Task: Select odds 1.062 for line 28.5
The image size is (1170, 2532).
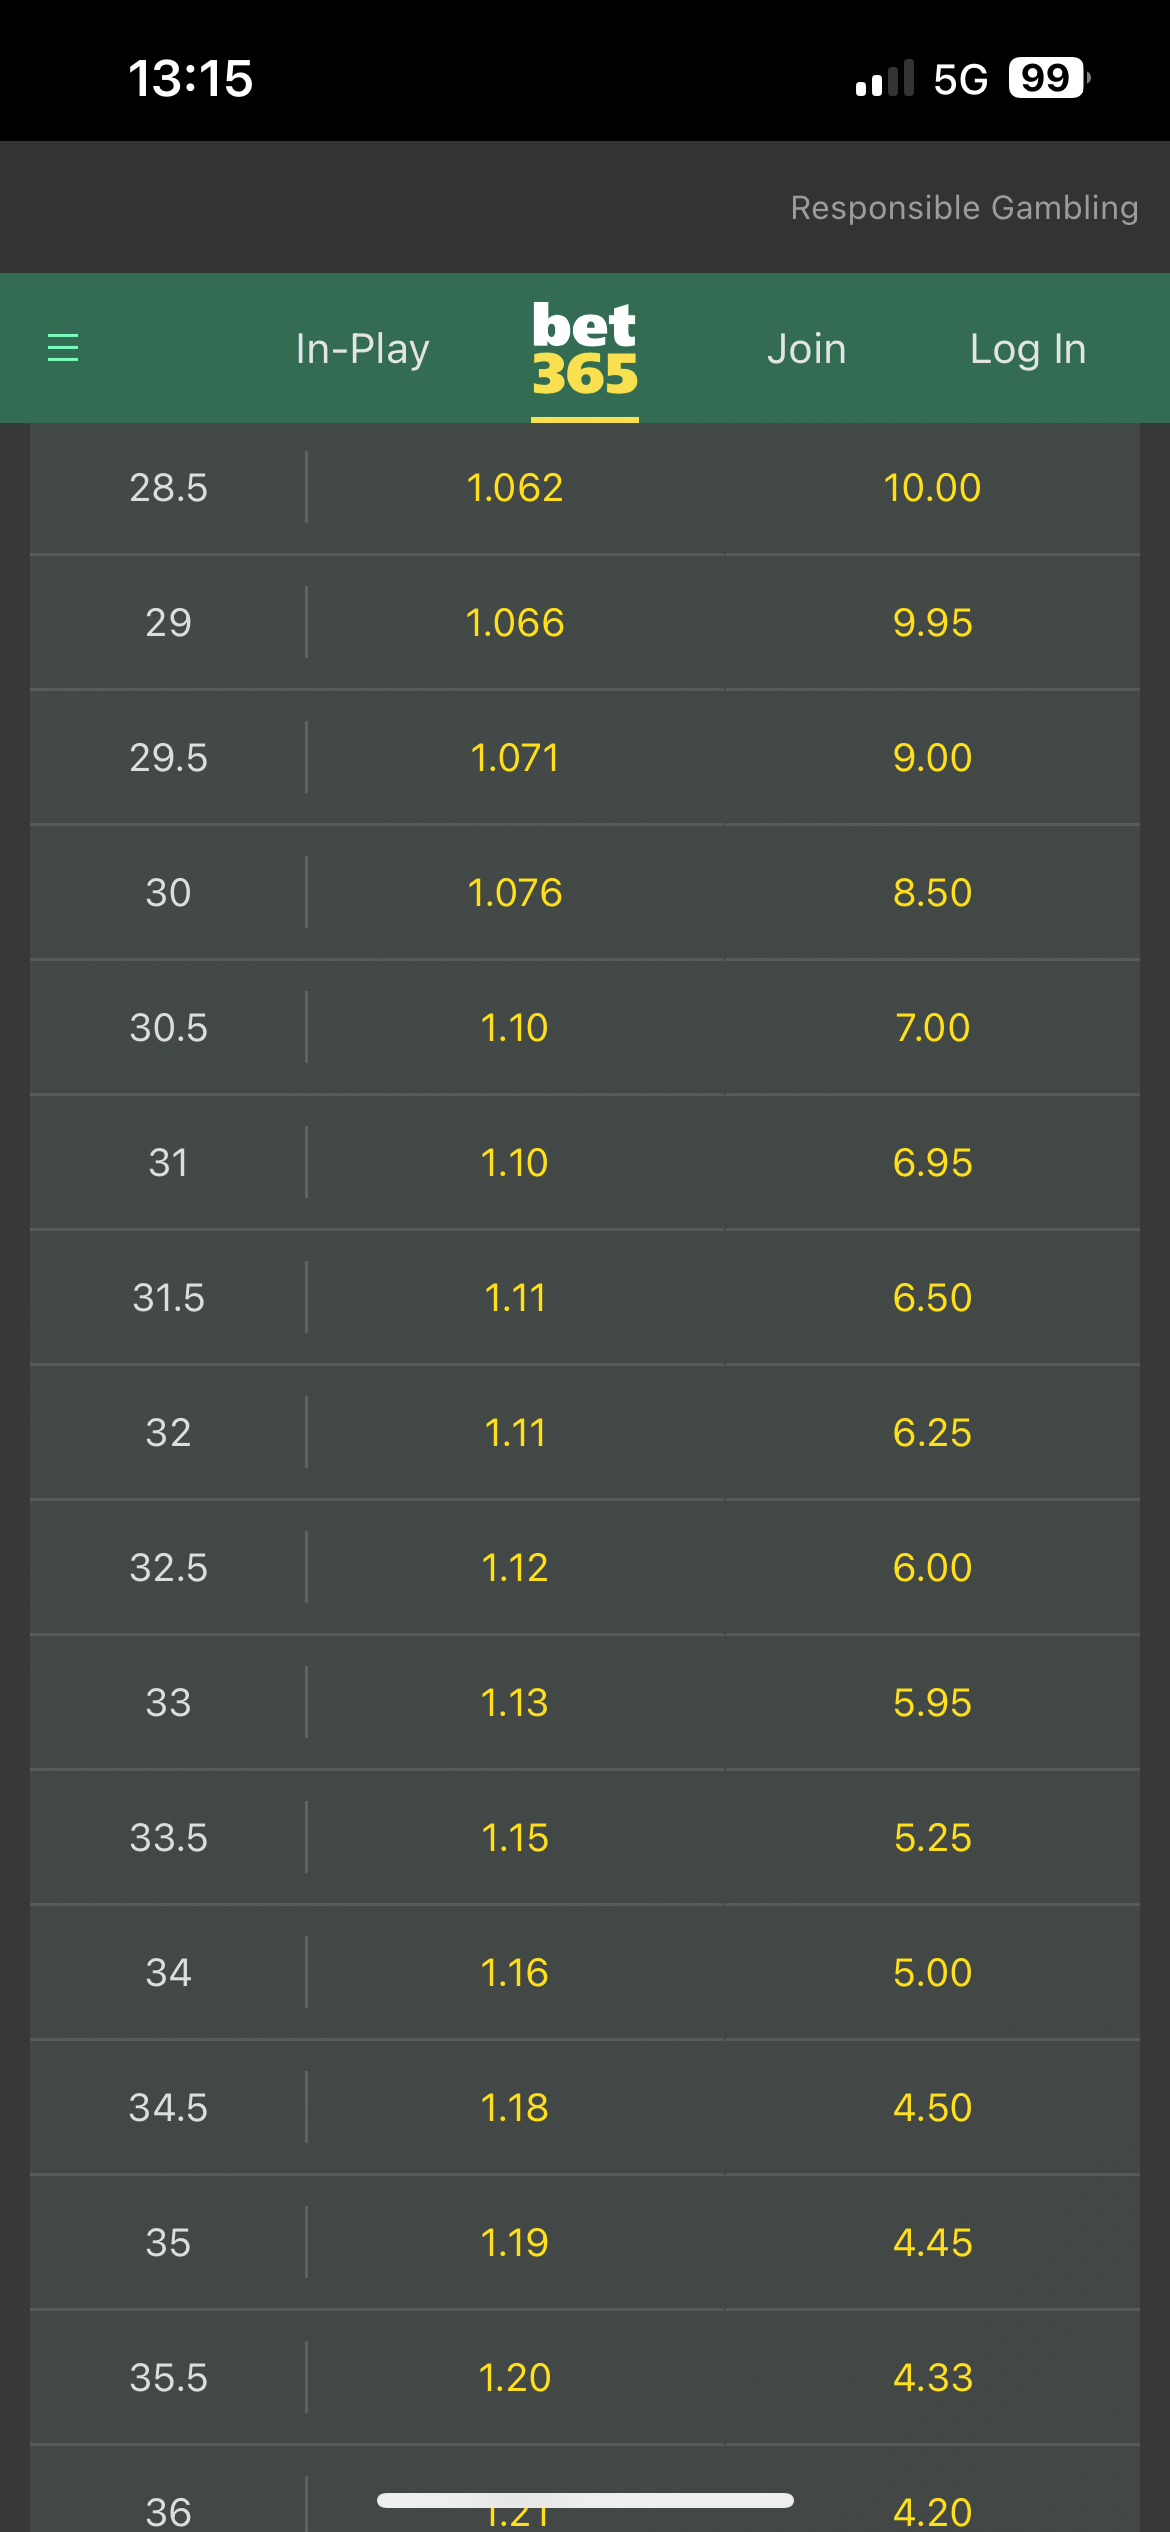Action: pos(515,488)
